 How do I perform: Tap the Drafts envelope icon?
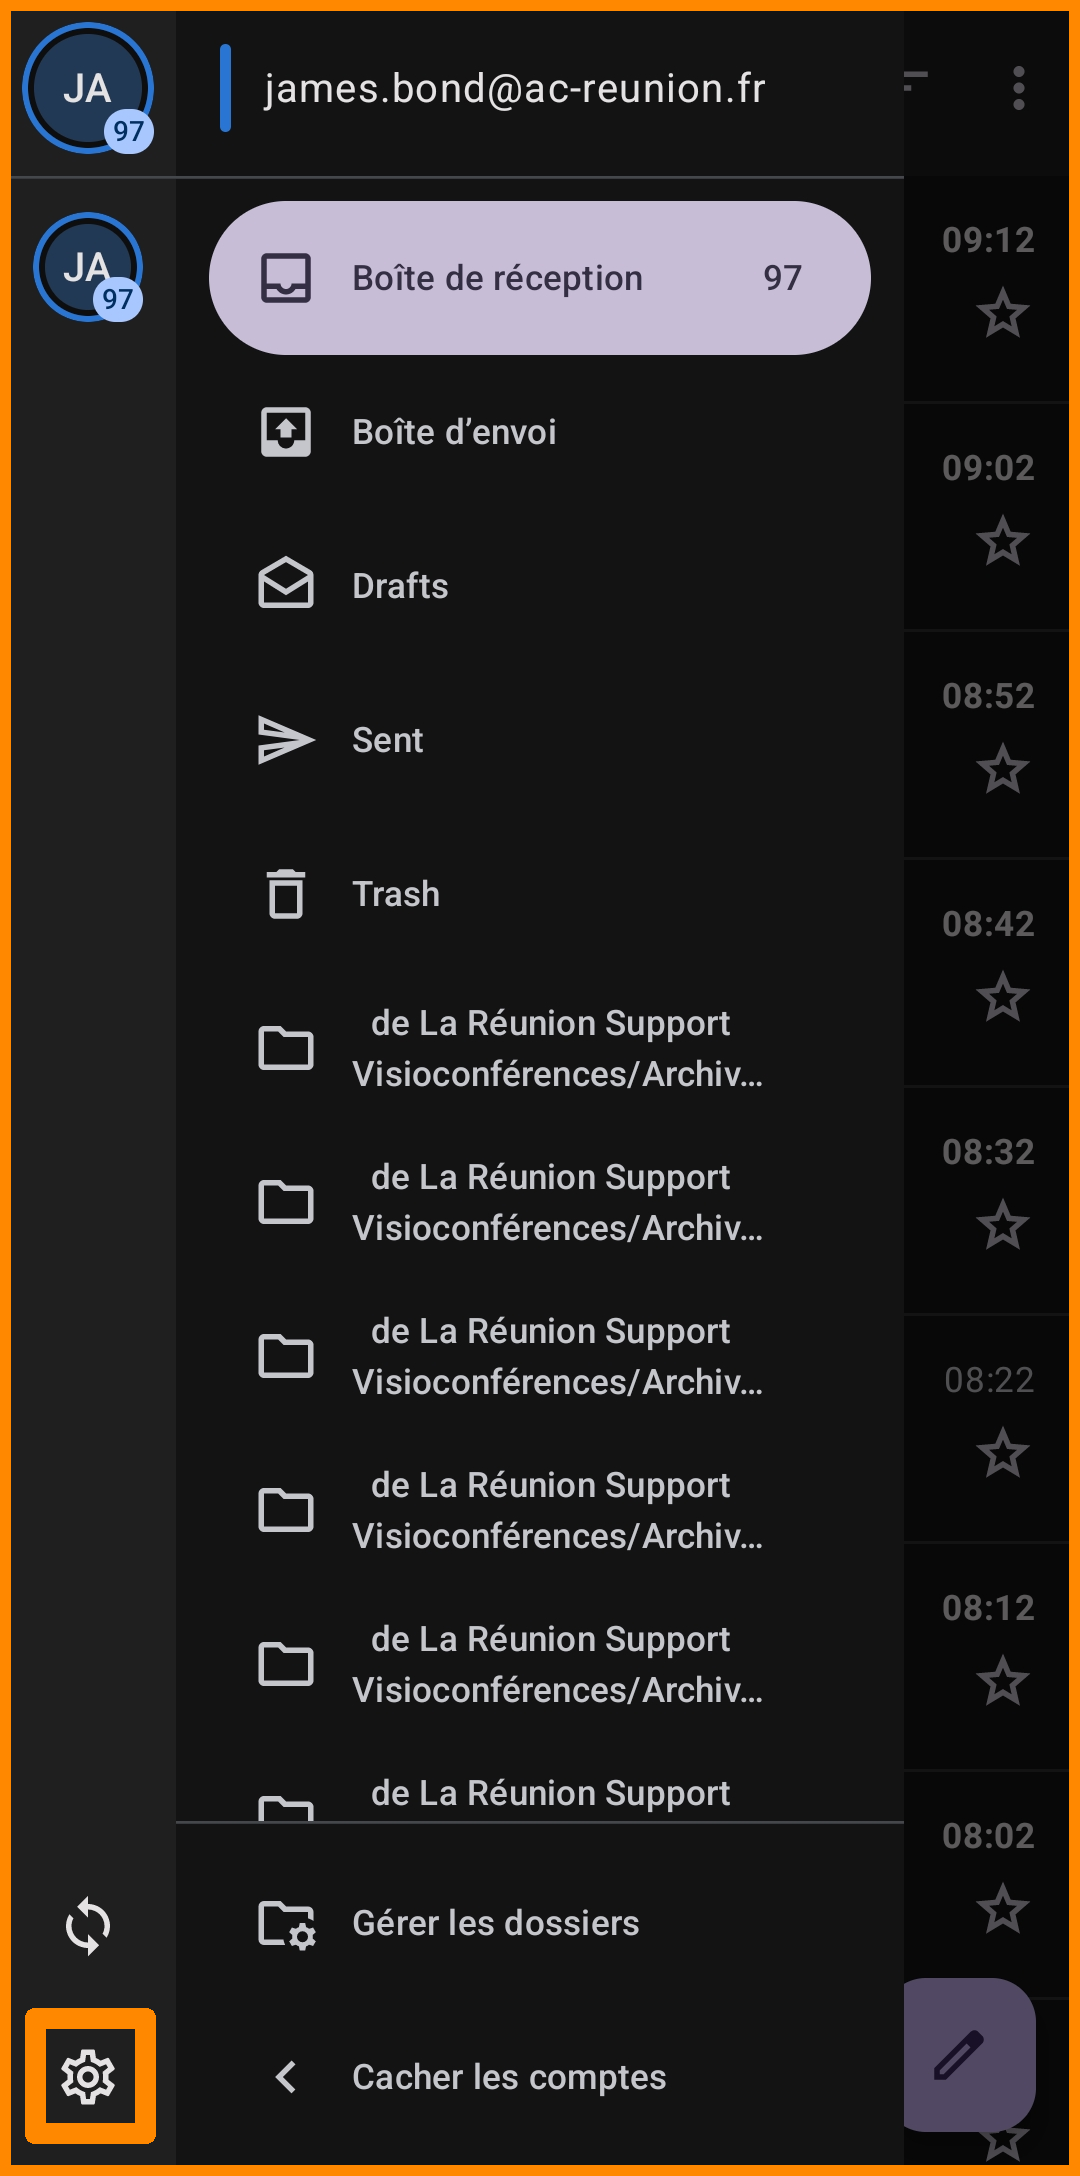286,585
